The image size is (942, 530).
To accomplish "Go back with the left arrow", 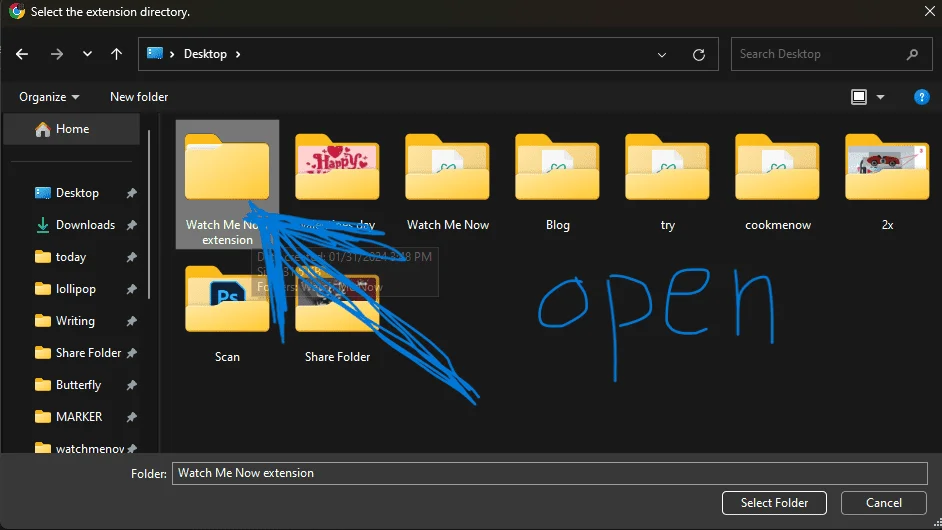I will coord(22,54).
